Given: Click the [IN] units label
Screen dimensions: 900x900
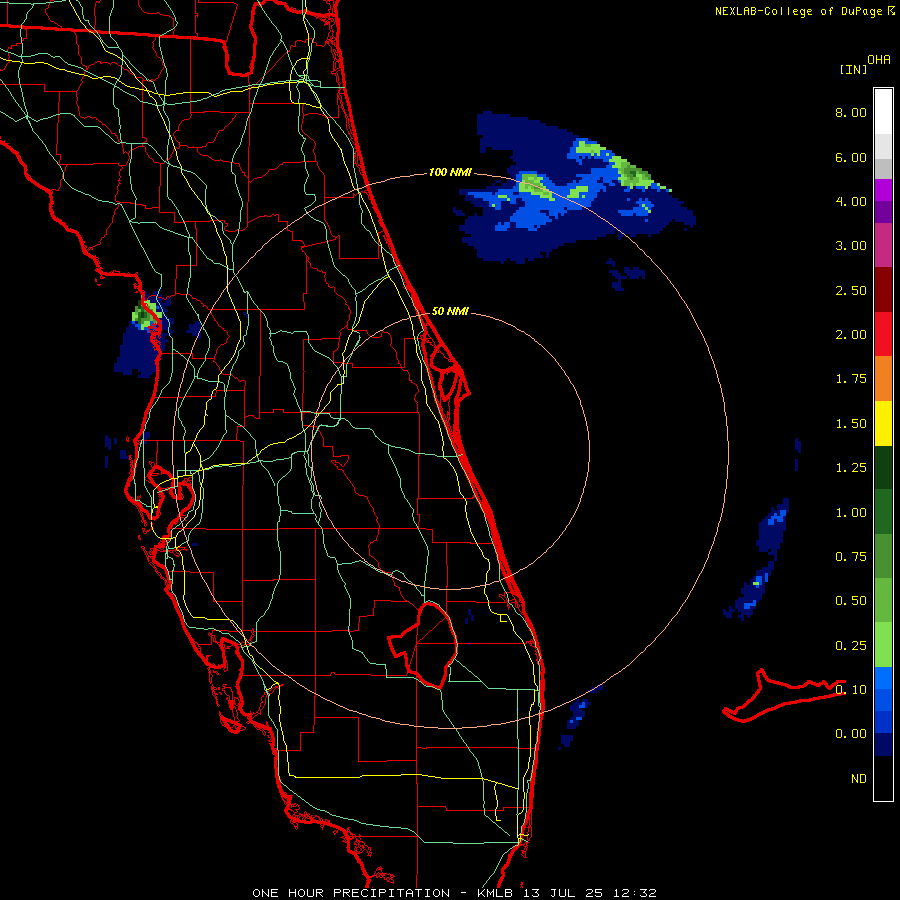Looking at the screenshot, I should point(853,69).
